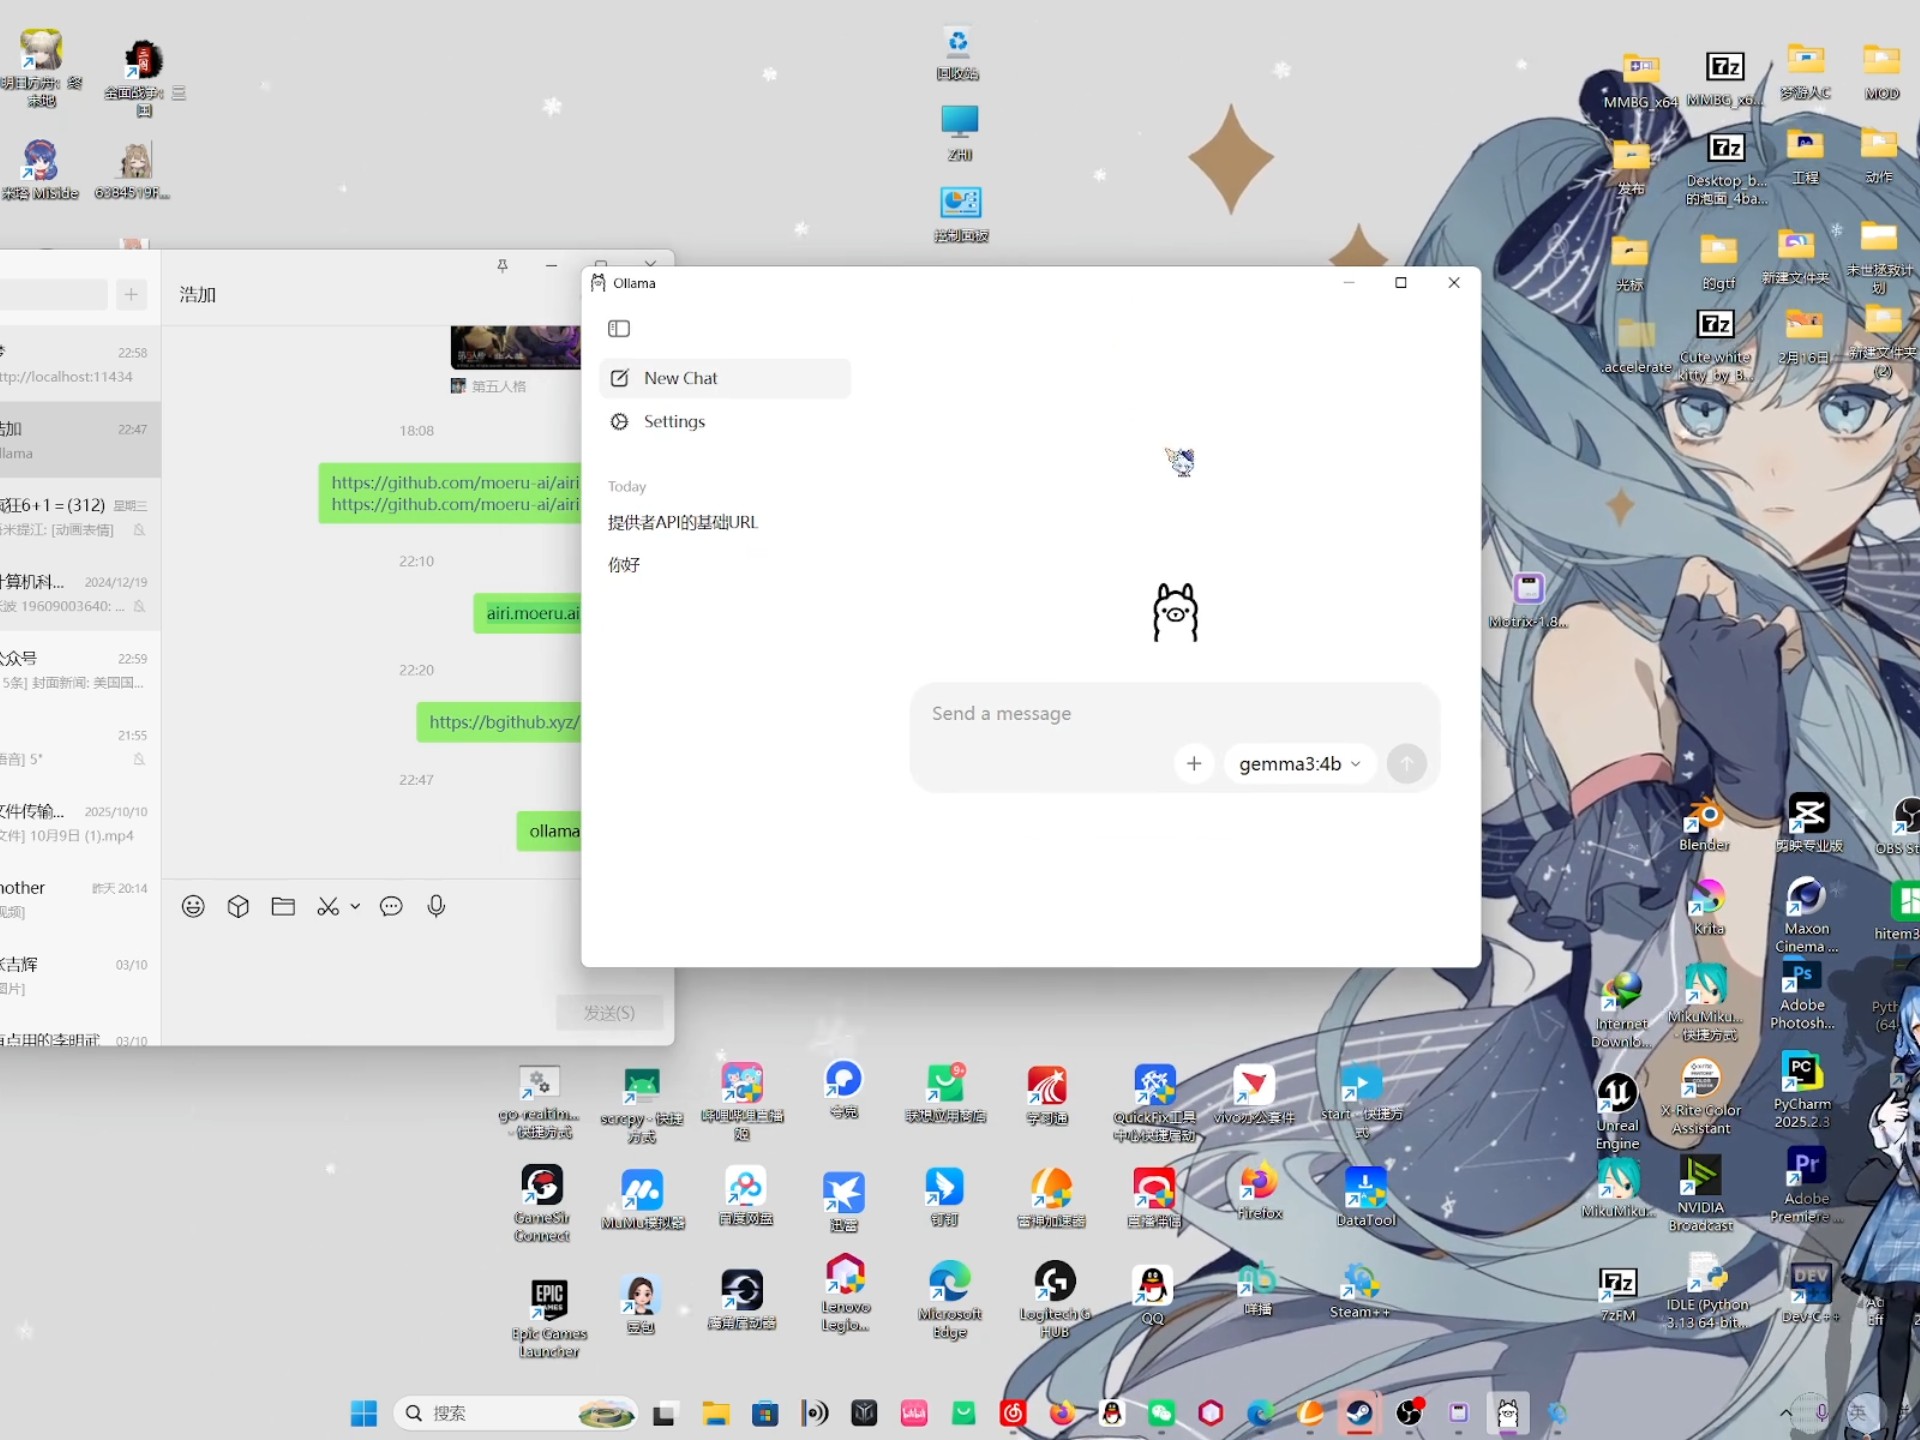Open the 提供者API的基础URL chat entry
The width and height of the screenshot is (1920, 1440).
(x=683, y=522)
